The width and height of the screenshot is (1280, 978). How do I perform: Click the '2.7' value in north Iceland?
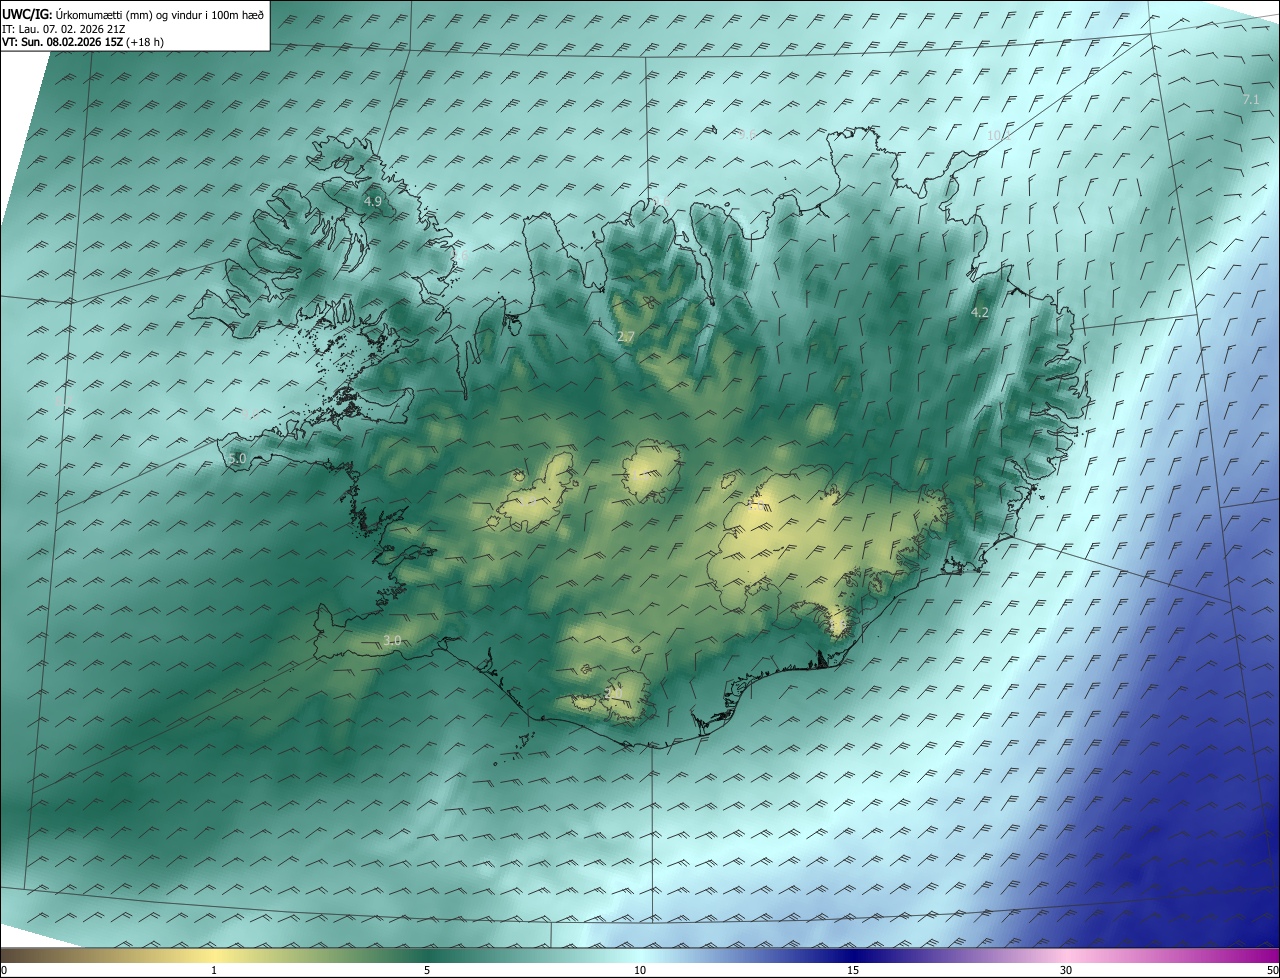pos(625,337)
